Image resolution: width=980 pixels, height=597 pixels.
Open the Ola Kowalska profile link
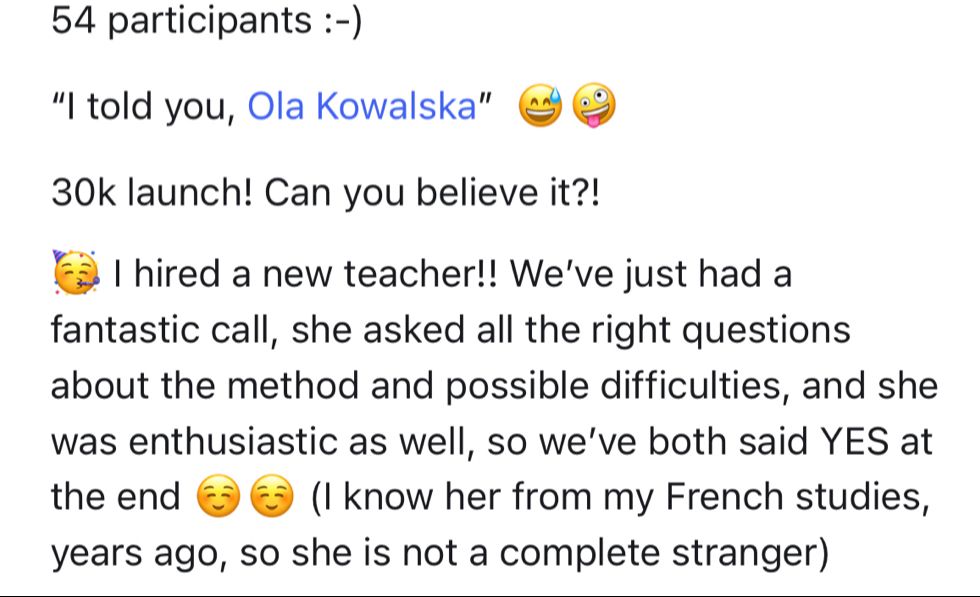click(x=362, y=106)
